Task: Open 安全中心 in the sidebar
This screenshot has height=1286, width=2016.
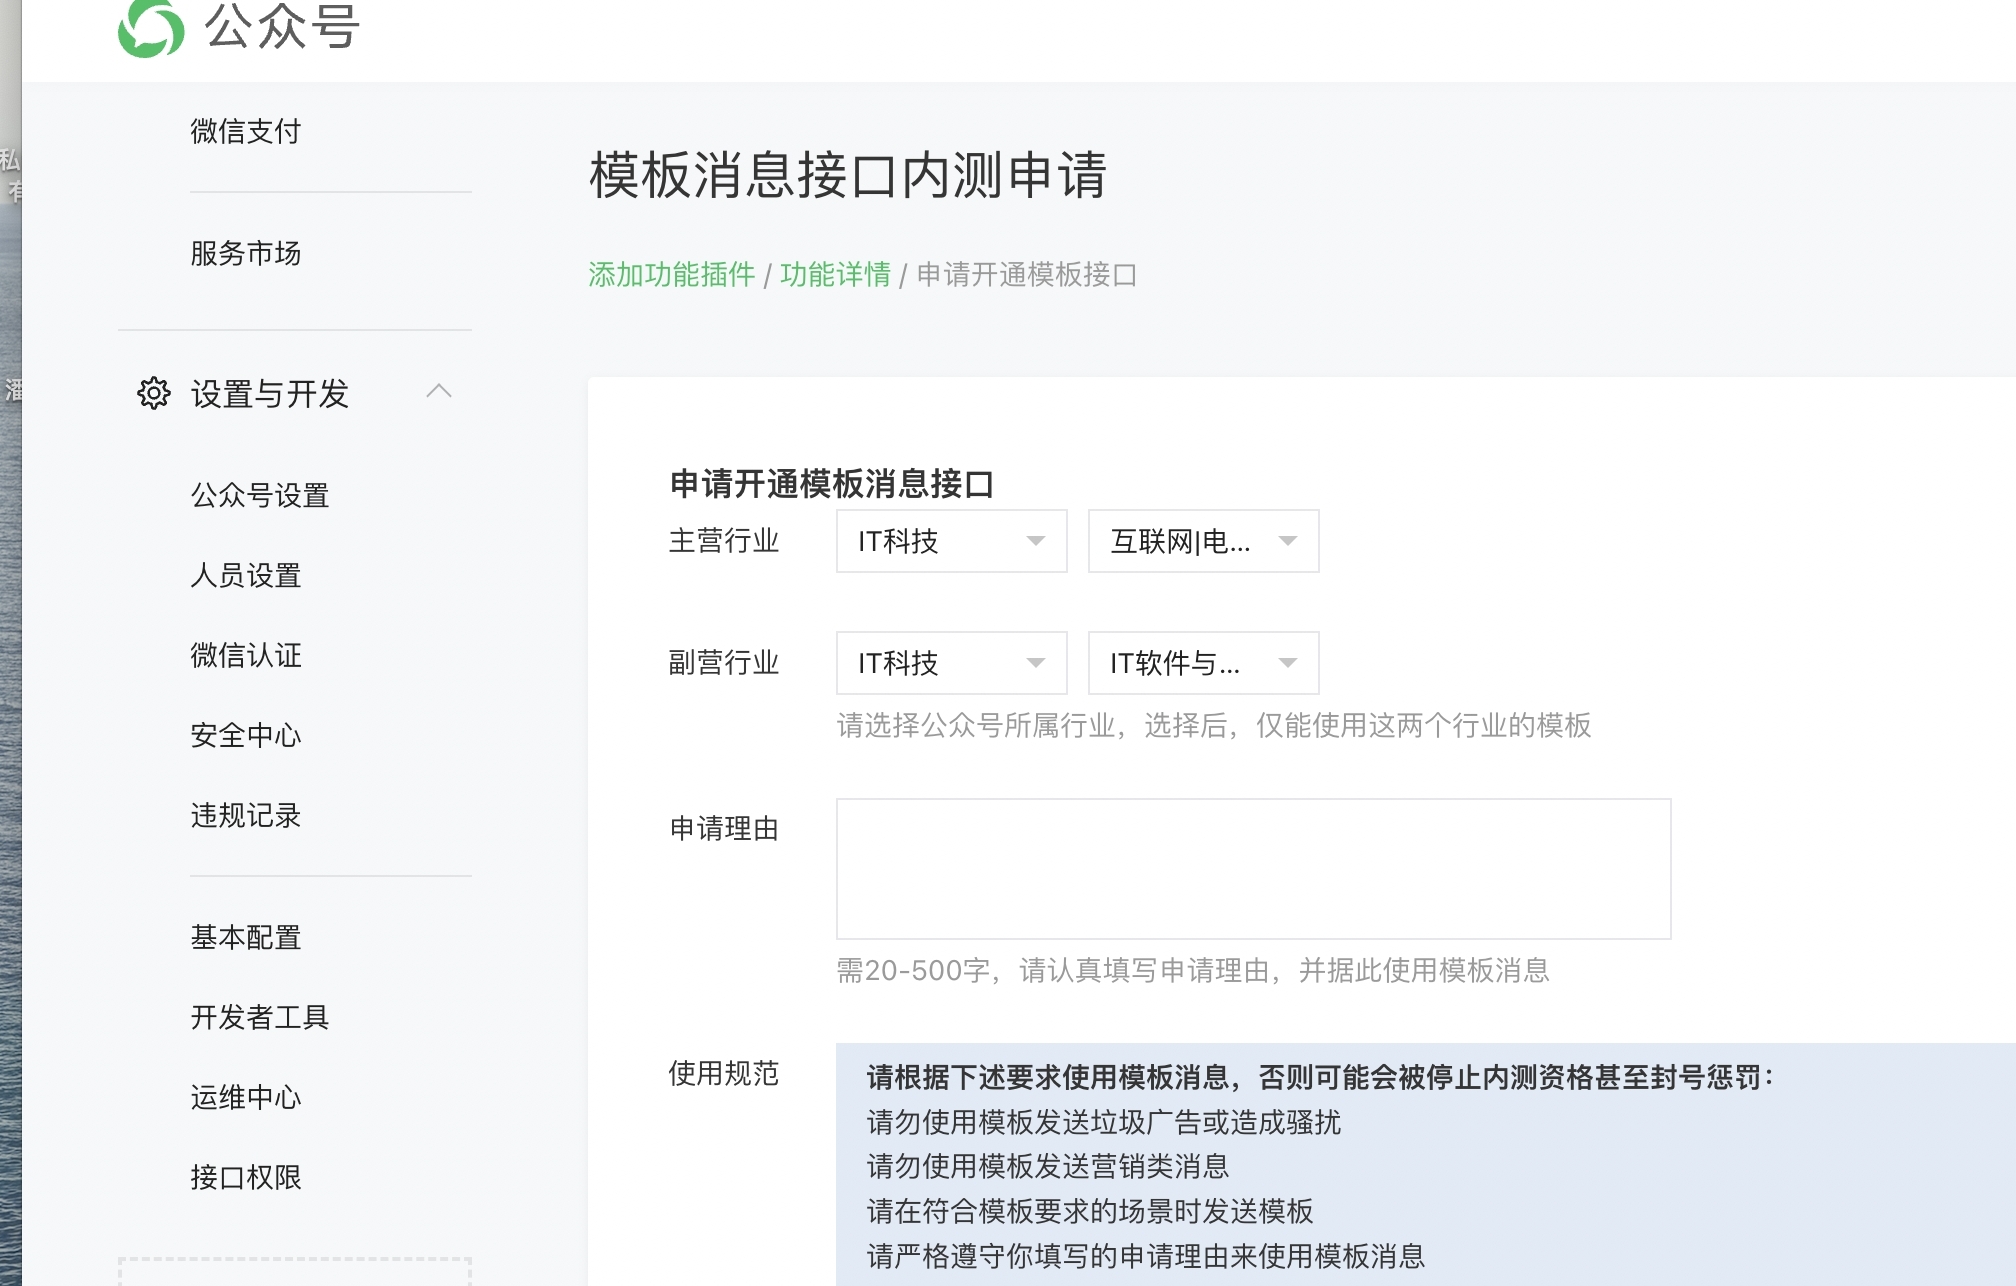Action: (246, 735)
